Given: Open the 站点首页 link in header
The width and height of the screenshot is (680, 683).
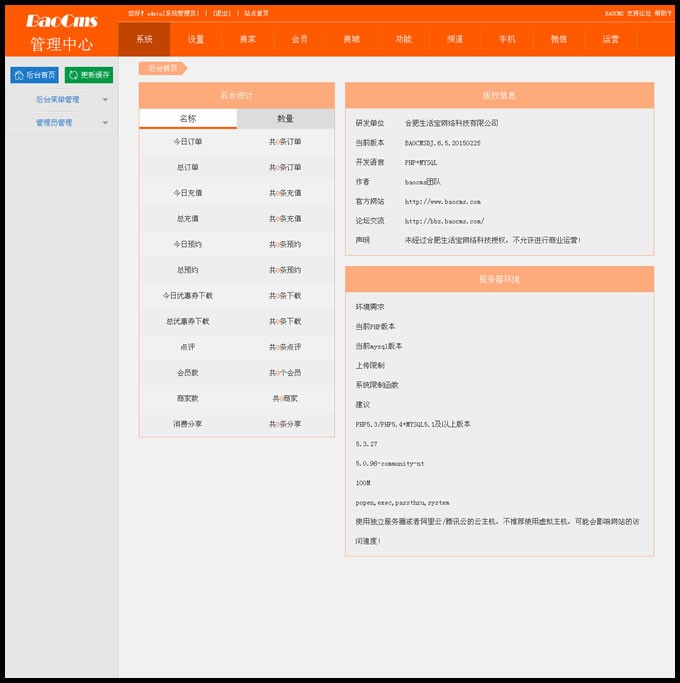Looking at the screenshot, I should 256,14.
